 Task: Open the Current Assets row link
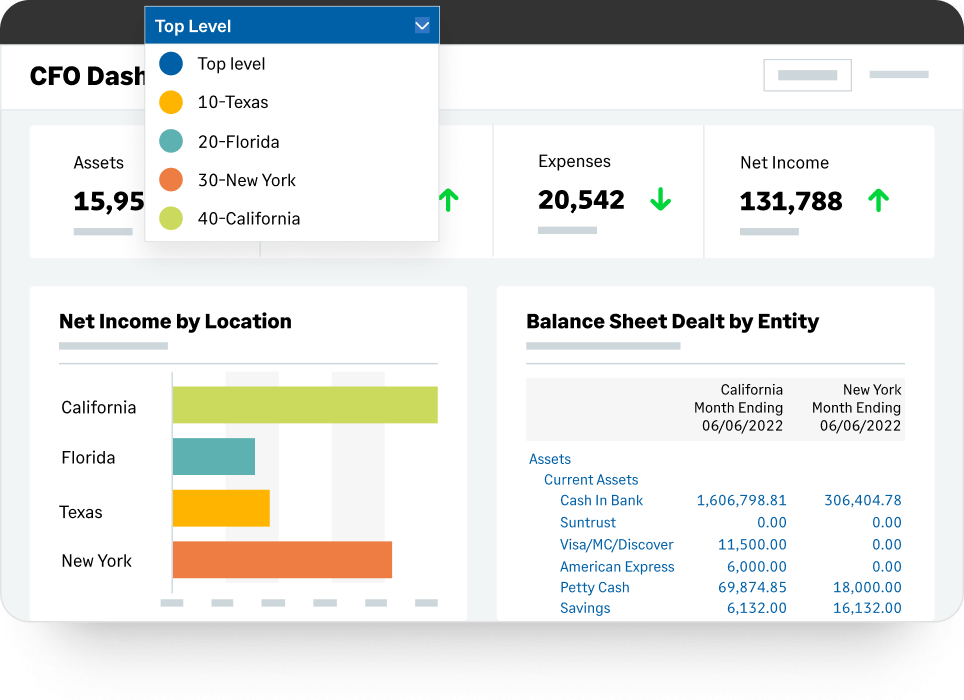tap(591, 480)
